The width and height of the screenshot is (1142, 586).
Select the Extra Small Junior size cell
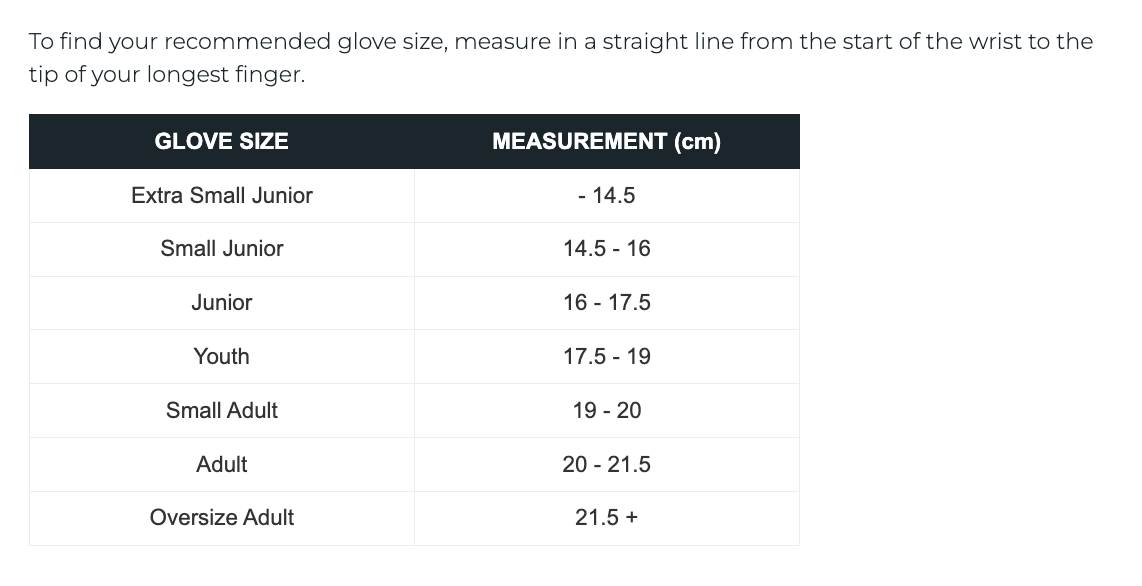tap(221, 196)
